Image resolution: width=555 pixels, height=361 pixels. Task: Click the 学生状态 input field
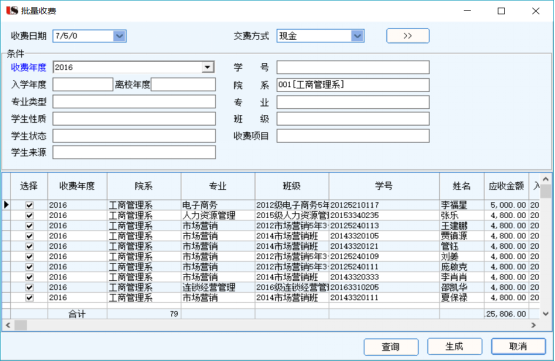pyautogui.click(x=134, y=136)
